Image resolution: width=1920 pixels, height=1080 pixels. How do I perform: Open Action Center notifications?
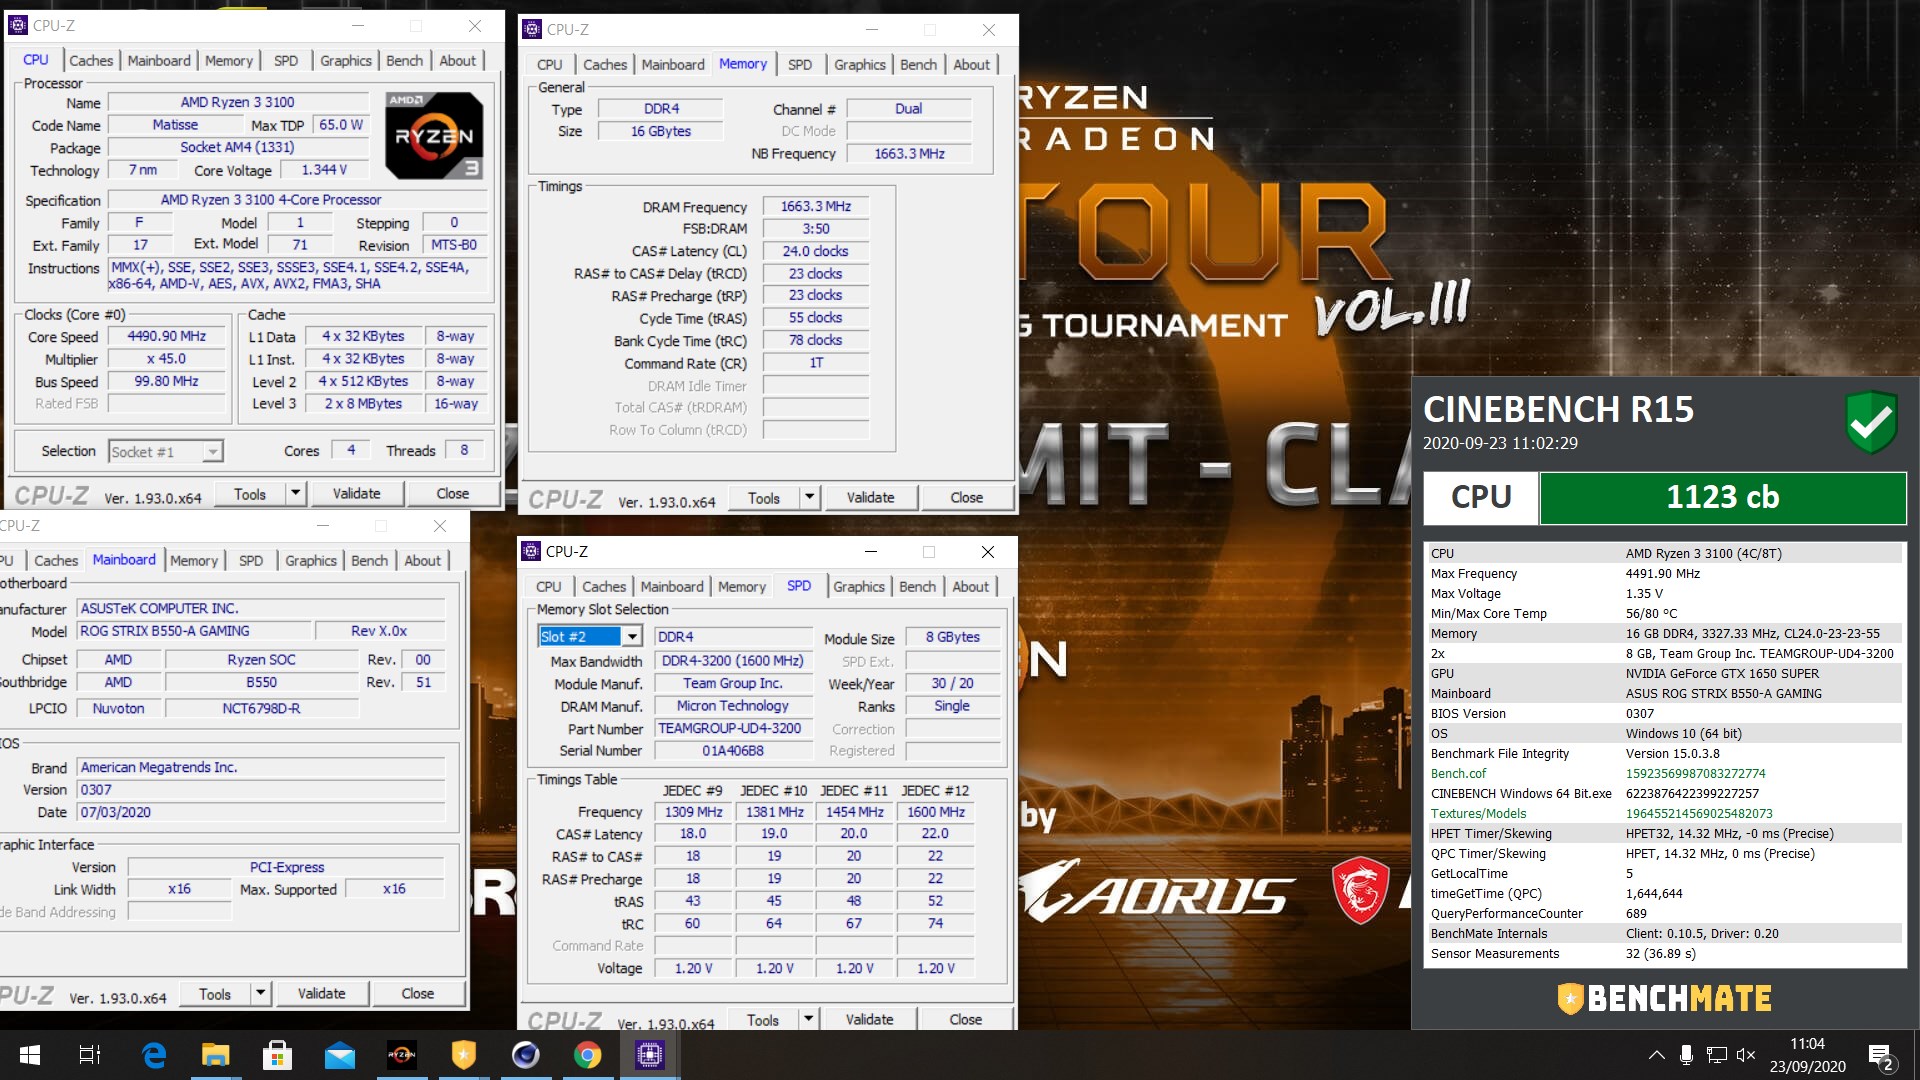coord(1880,1056)
